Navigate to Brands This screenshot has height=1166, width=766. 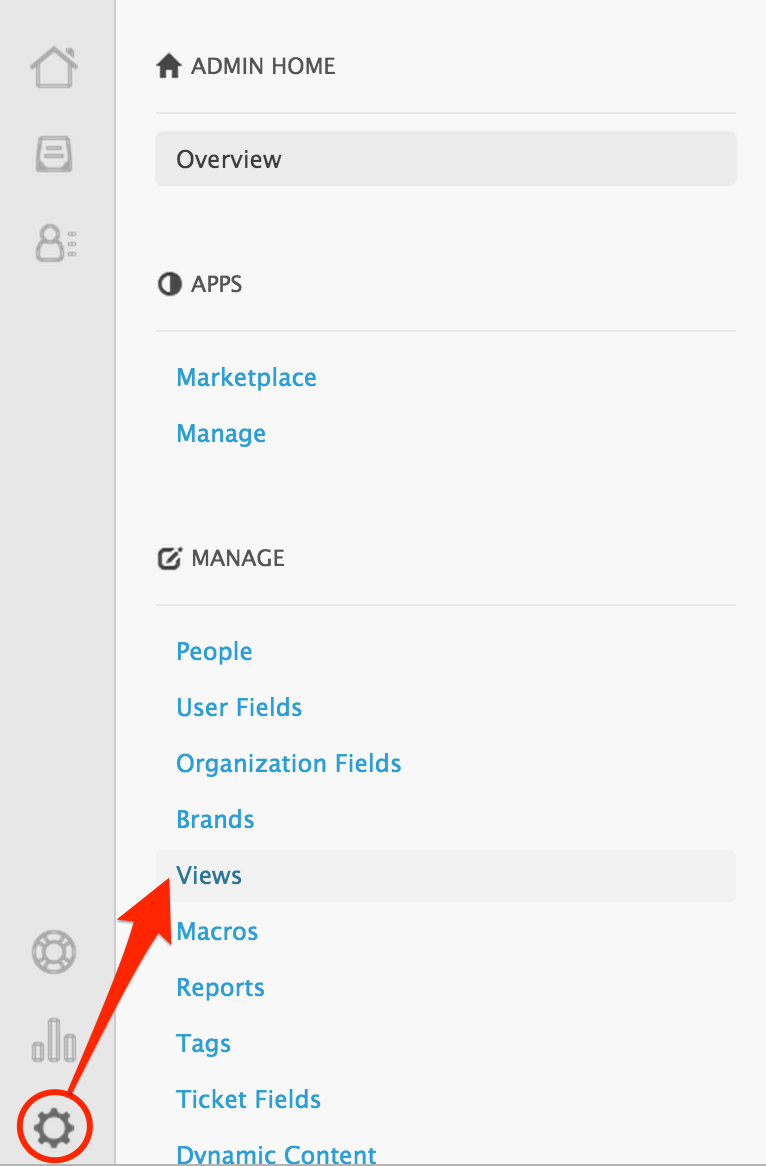pyautogui.click(x=215, y=819)
